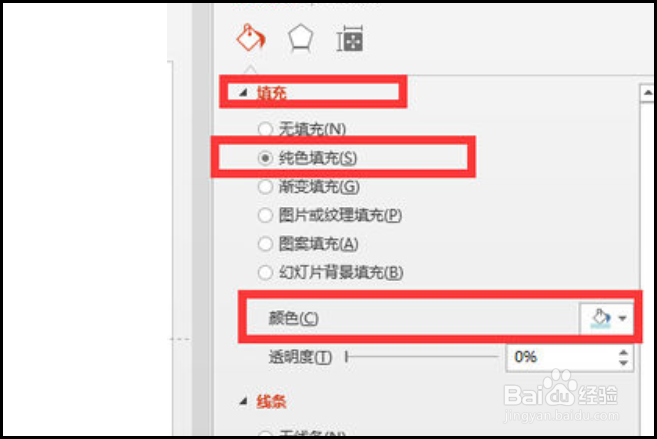Screen dimensions: 657x439
Task: Select the 纯色填充(S) radio option
Action: tap(265, 158)
